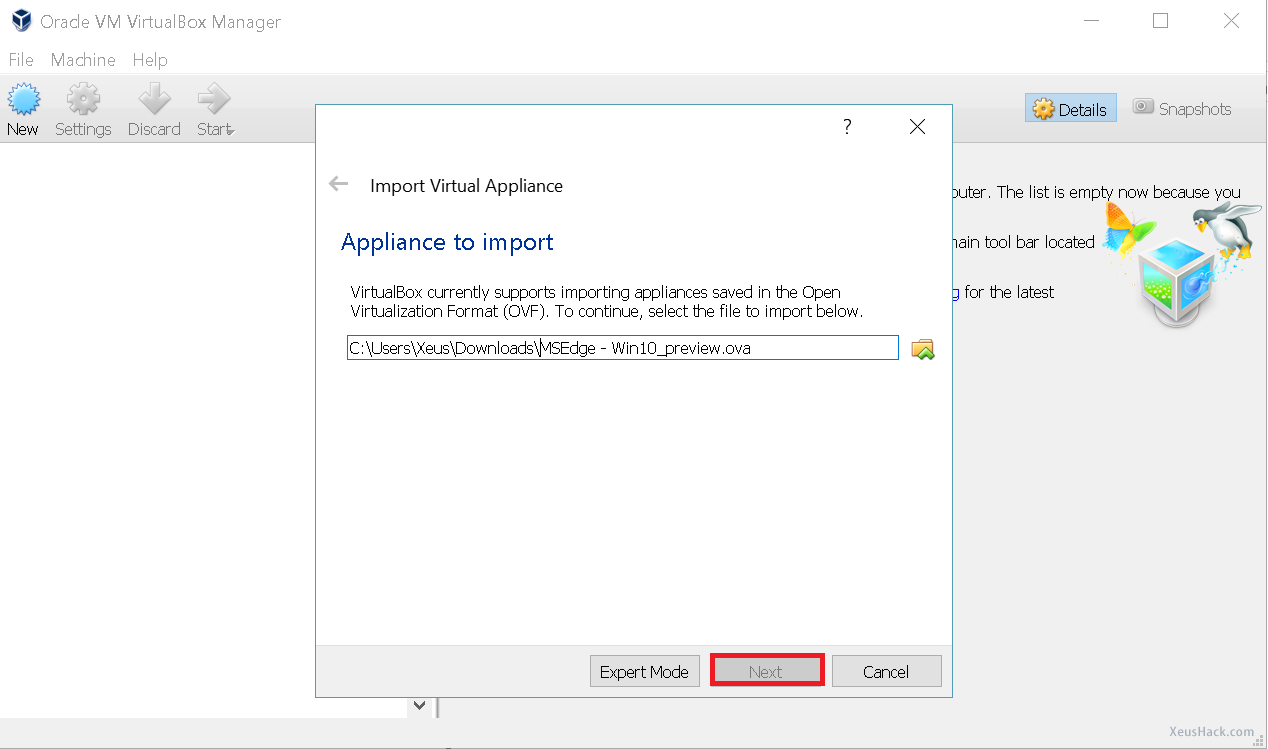The image size is (1268, 749).
Task: Open the Settings toolbar icon
Action: 83,103
